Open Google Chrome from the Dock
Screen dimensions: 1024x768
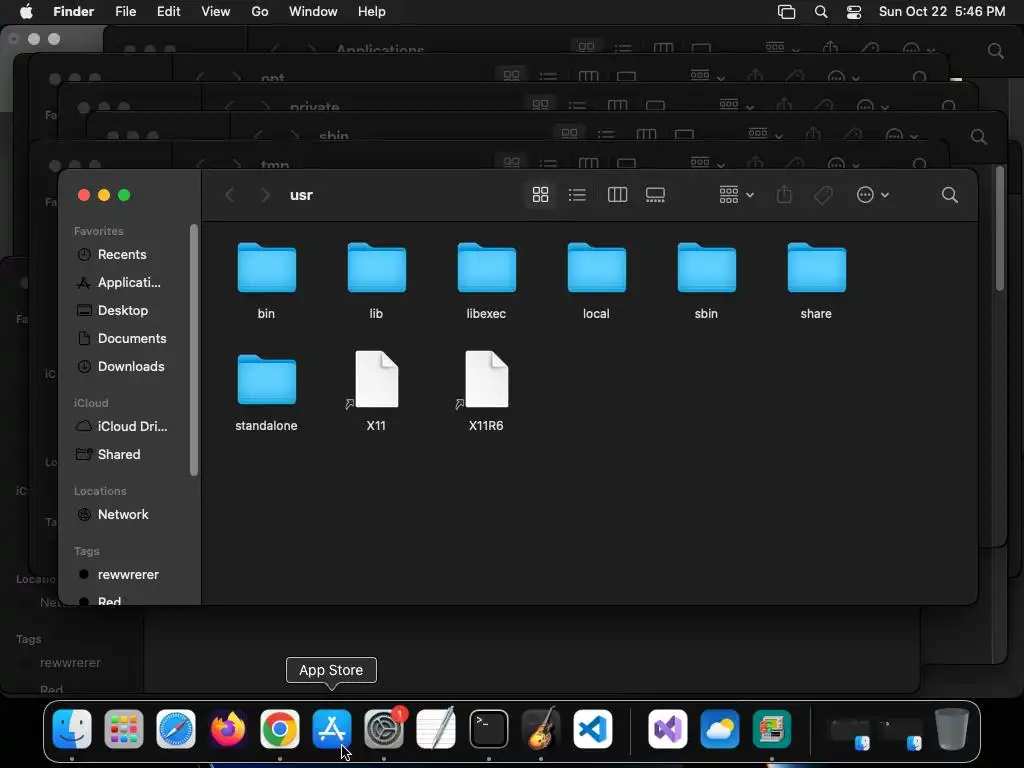coord(280,729)
